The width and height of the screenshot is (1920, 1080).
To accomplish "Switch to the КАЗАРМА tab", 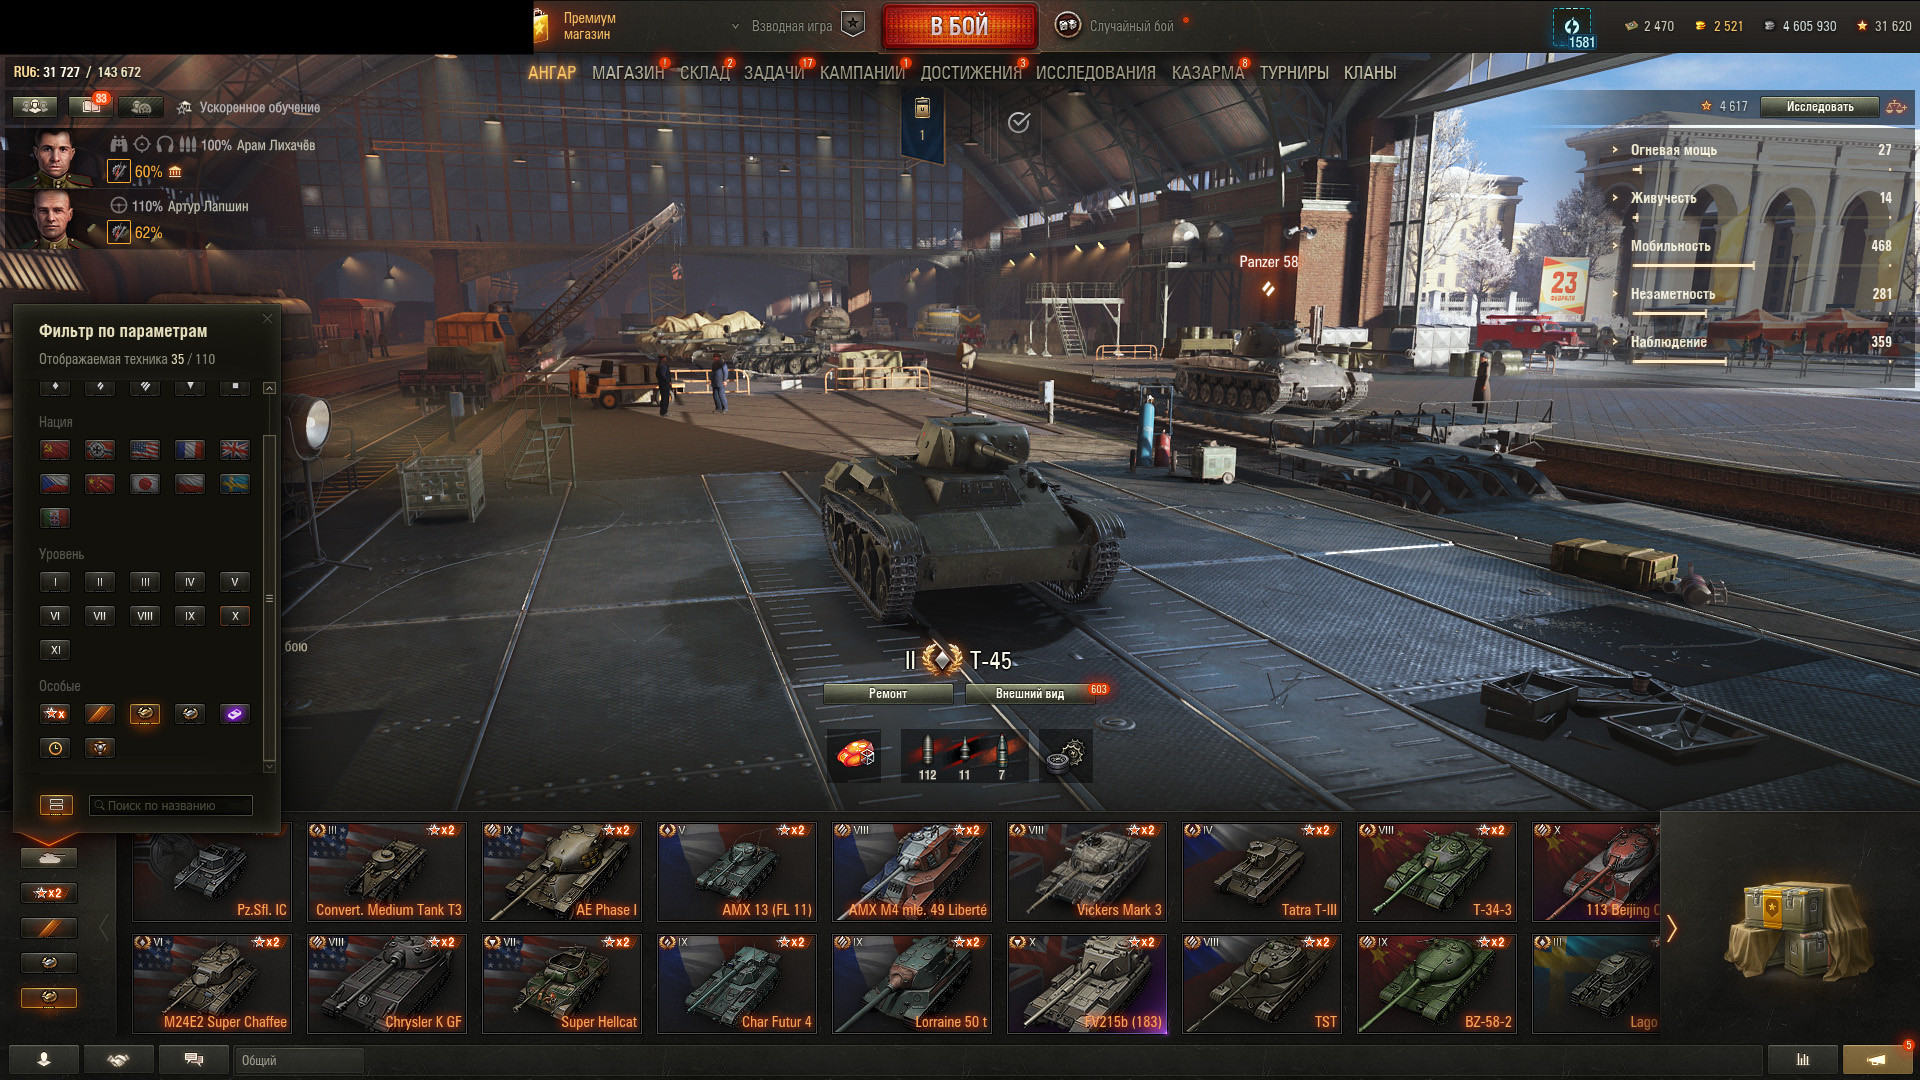I will 1207,73.
